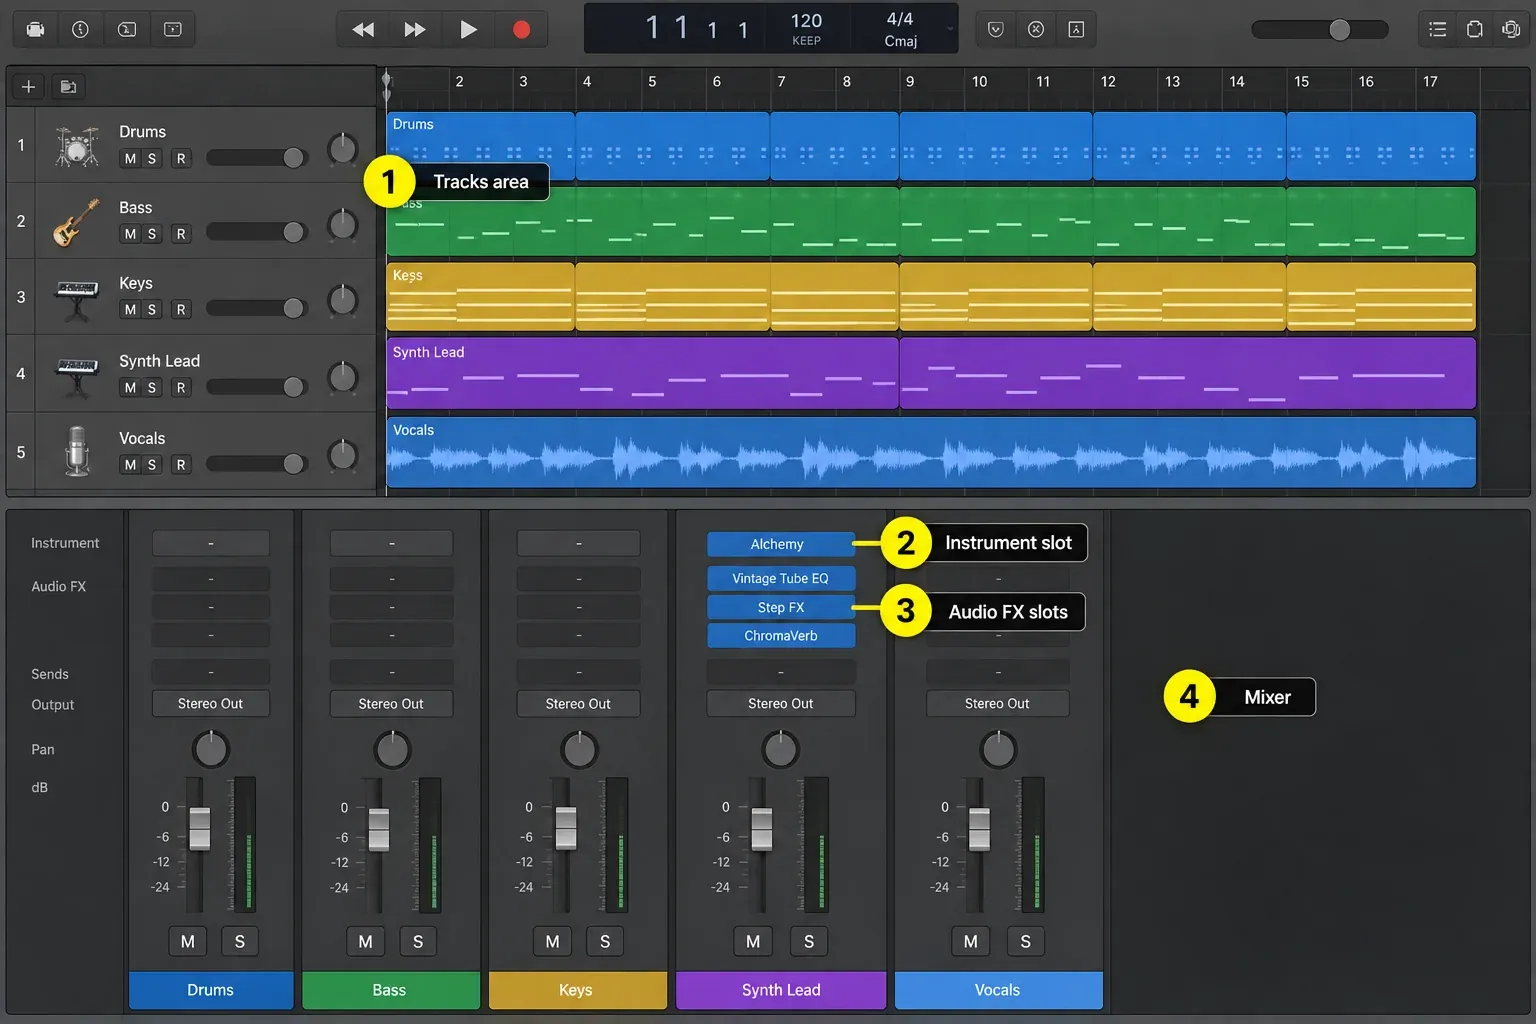1536x1024 pixels.
Task: Click the microphone icon on the Vocals track
Action: [x=77, y=451]
